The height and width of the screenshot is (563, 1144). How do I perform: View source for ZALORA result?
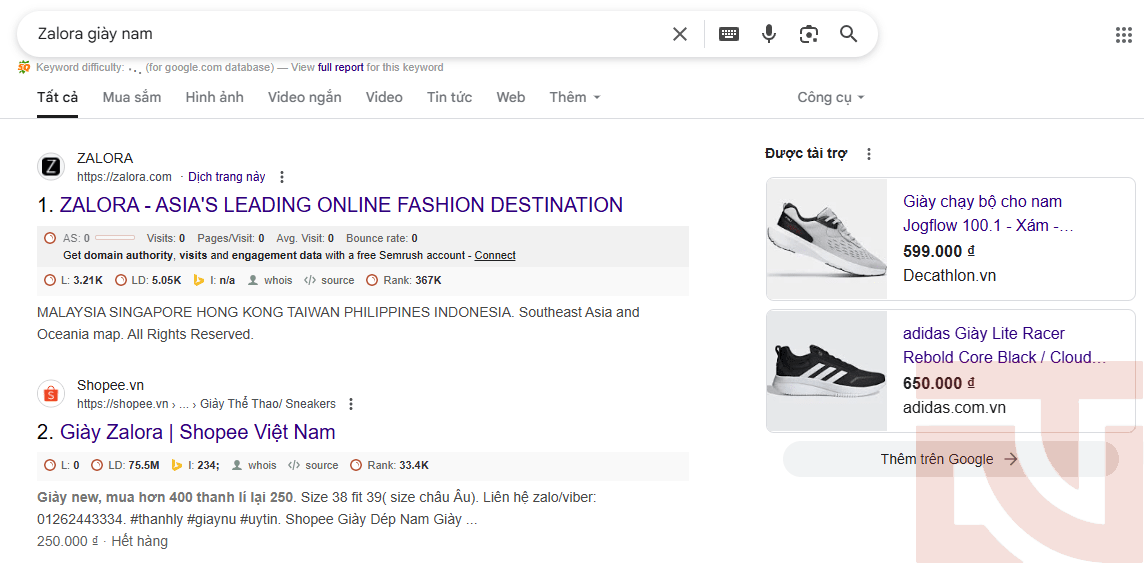coord(329,280)
